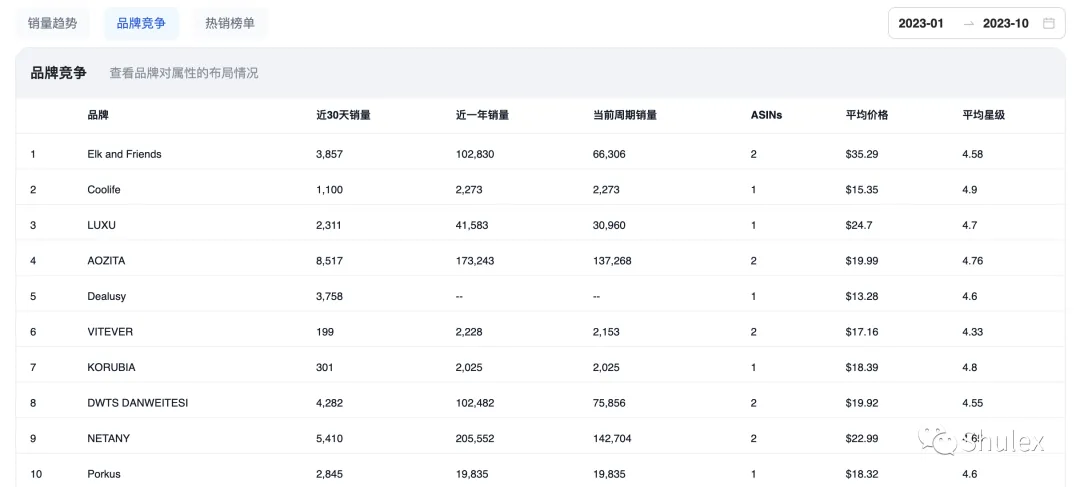Click average rating 4.33
Image resolution: width=1080 pixels, height=487 pixels.
click(973, 332)
